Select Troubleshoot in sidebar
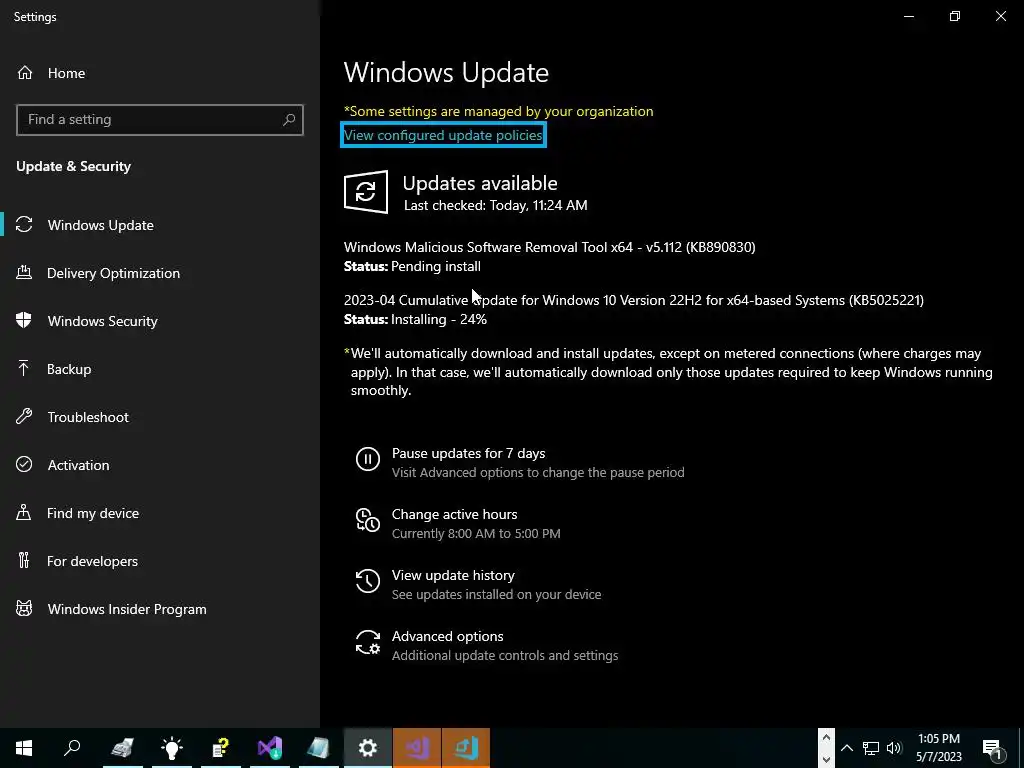The image size is (1024, 768). 160,417
